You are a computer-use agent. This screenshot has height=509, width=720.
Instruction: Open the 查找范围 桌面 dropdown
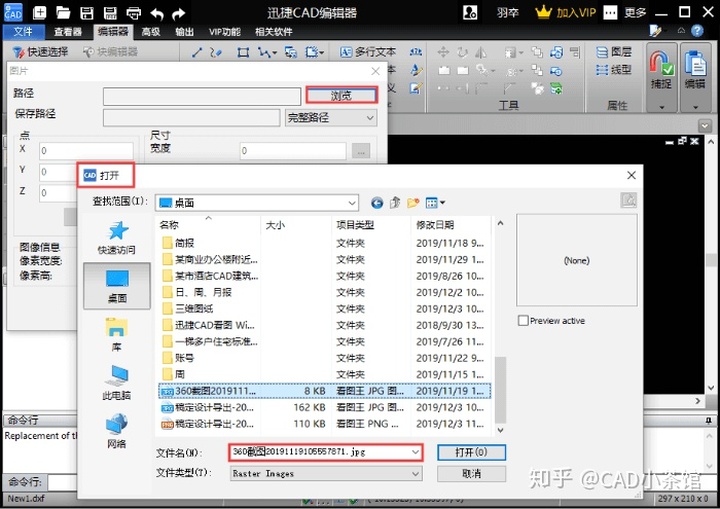[x=257, y=203]
